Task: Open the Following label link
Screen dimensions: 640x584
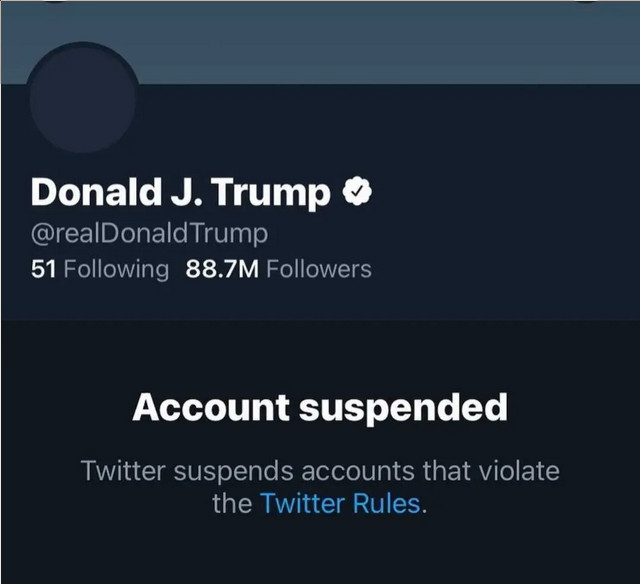Action: (x=116, y=269)
